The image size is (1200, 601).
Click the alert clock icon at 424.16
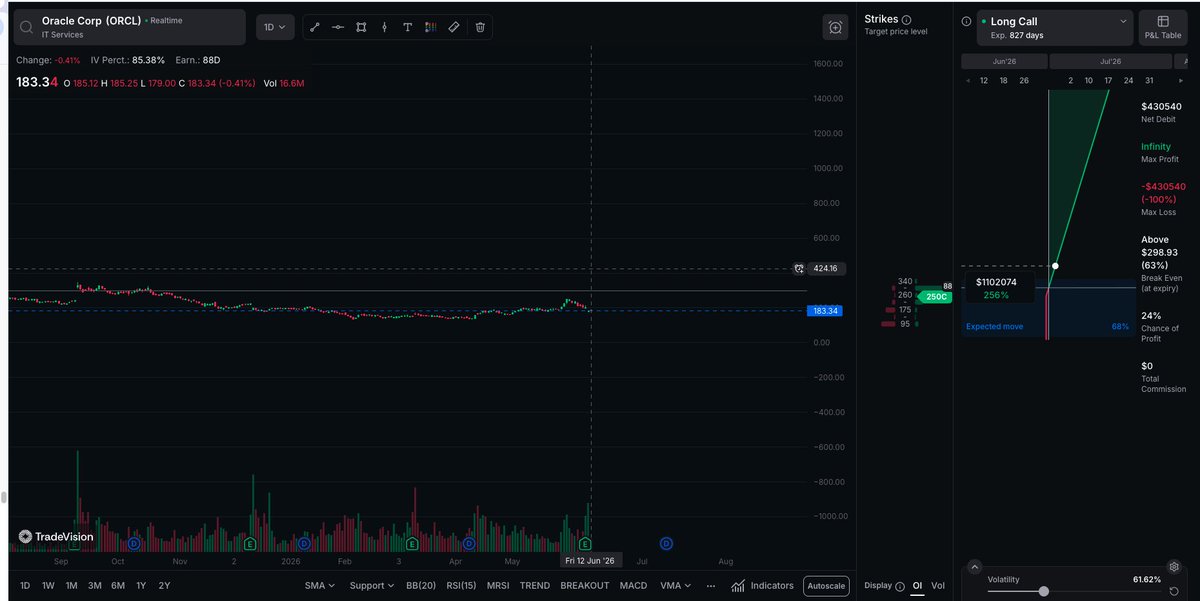(798, 269)
